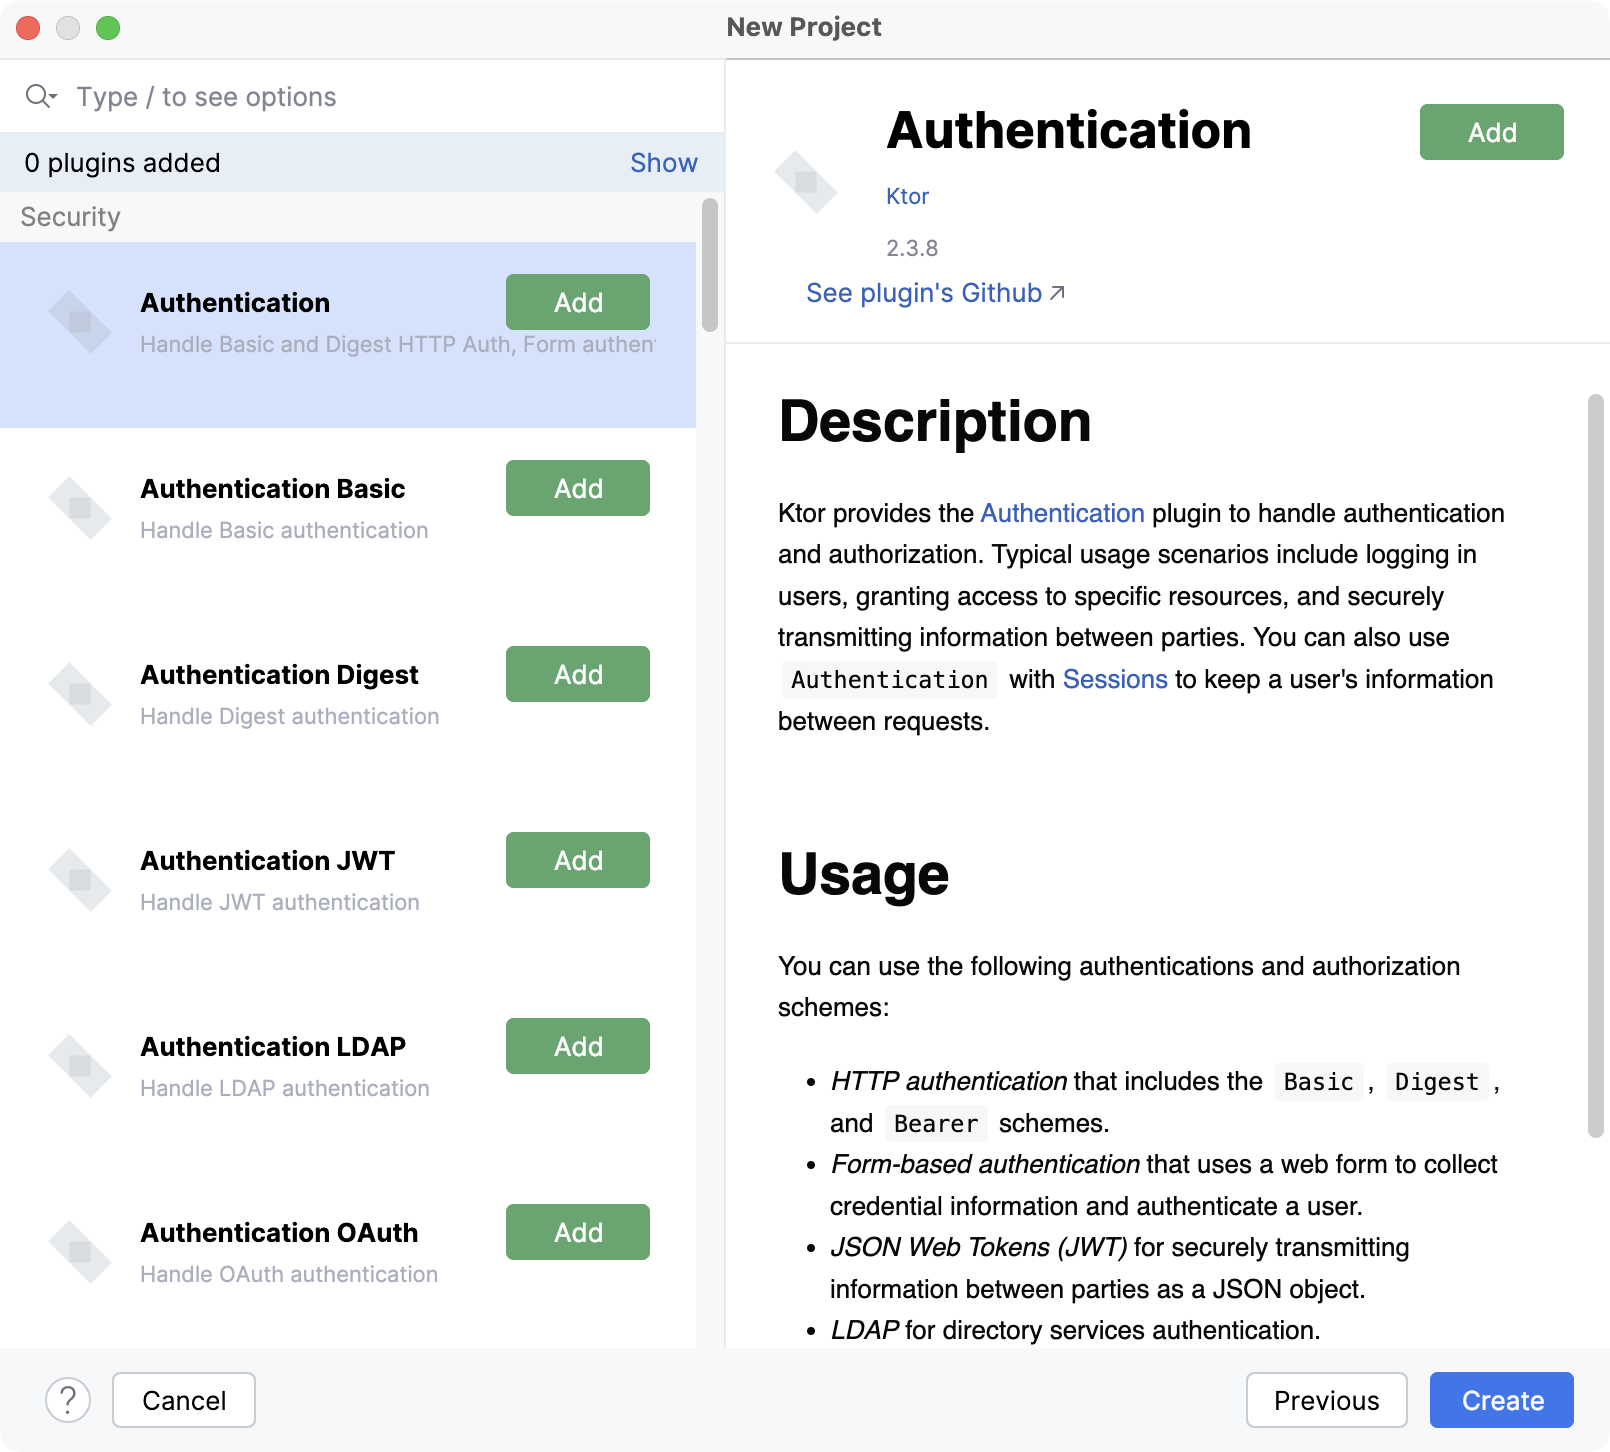
Task: Add the Authentication OAuth plugin
Action: (577, 1232)
